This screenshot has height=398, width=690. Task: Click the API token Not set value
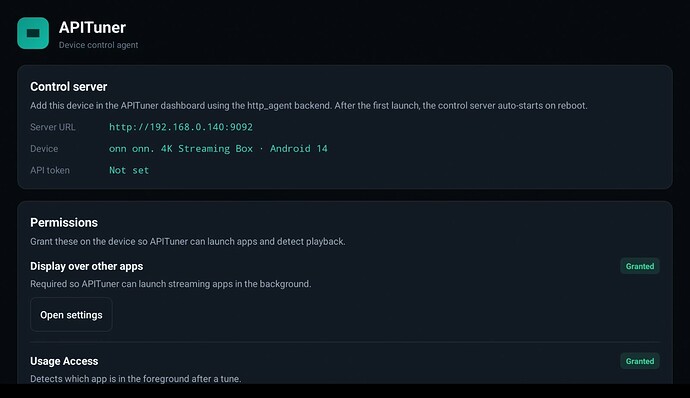(x=129, y=170)
